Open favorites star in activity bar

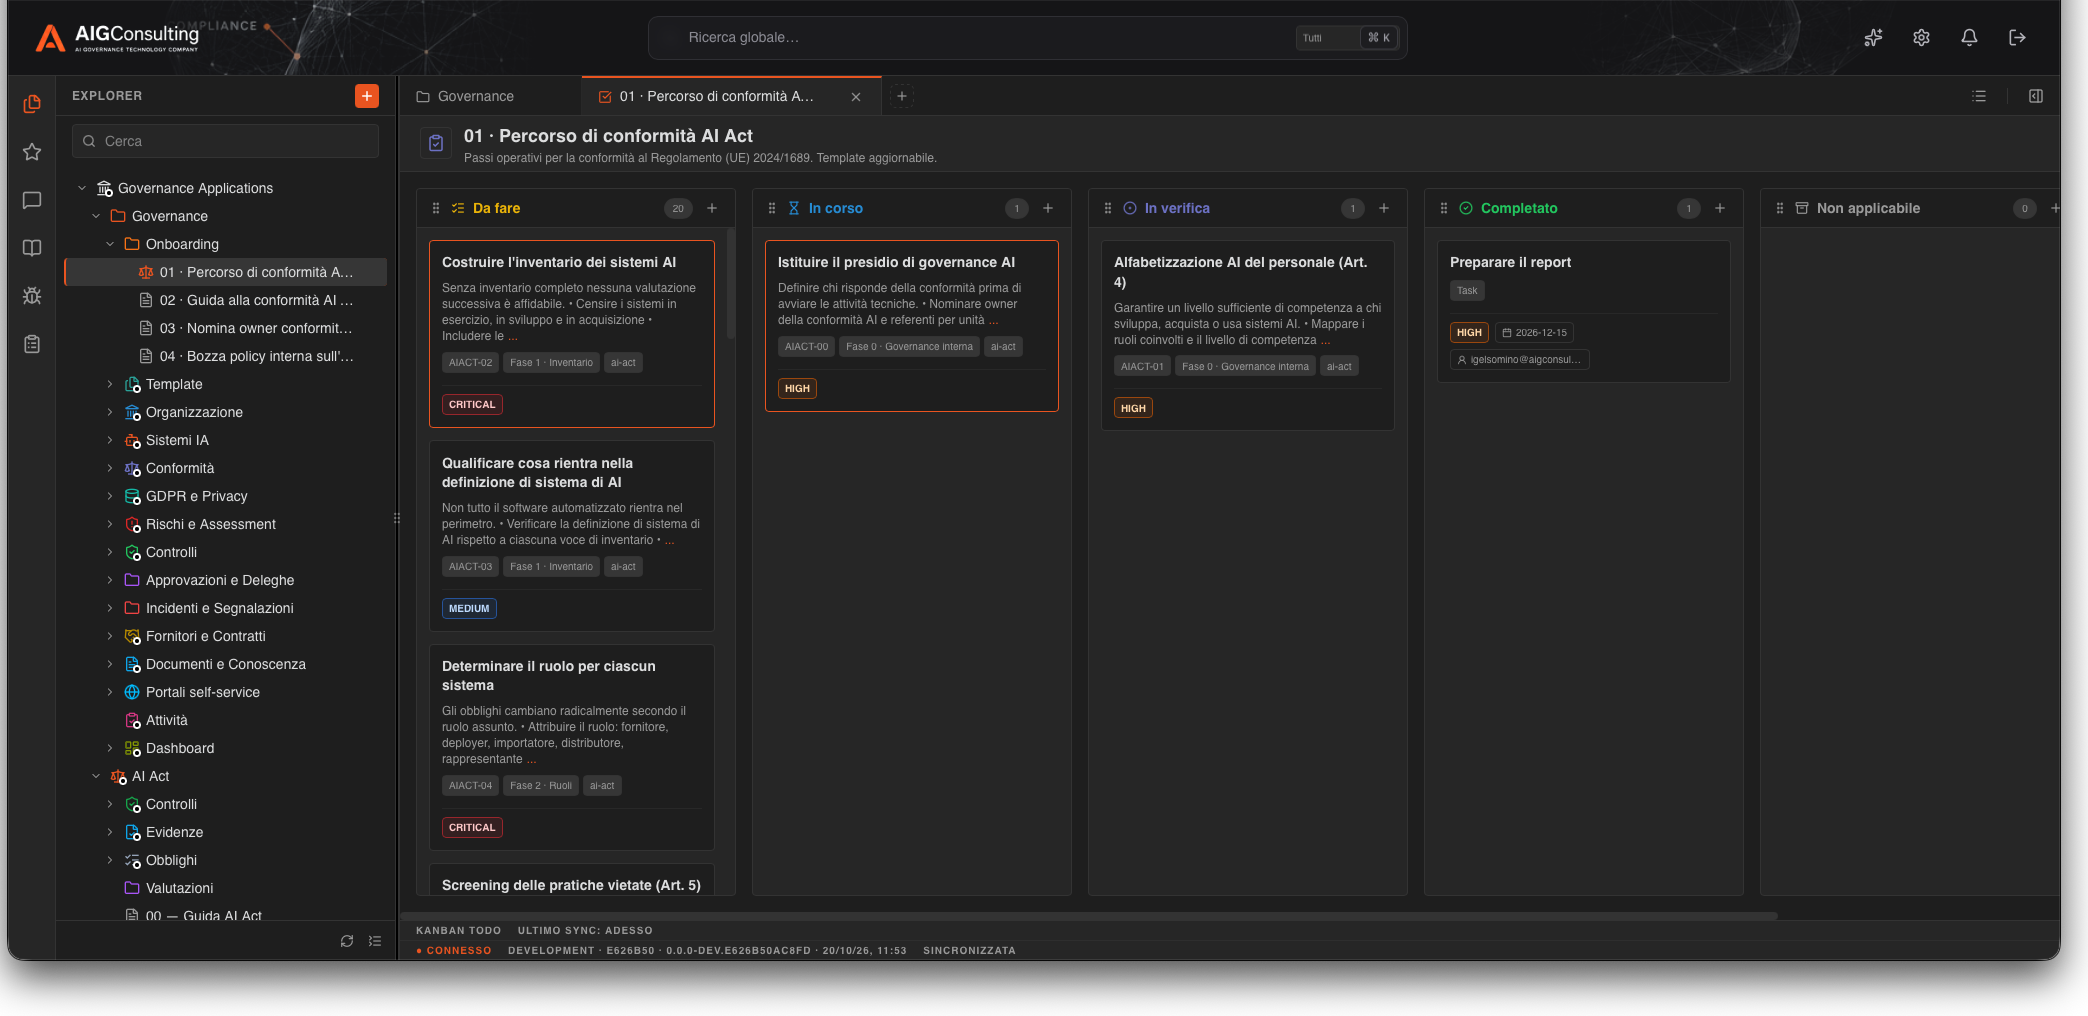pyautogui.click(x=32, y=152)
